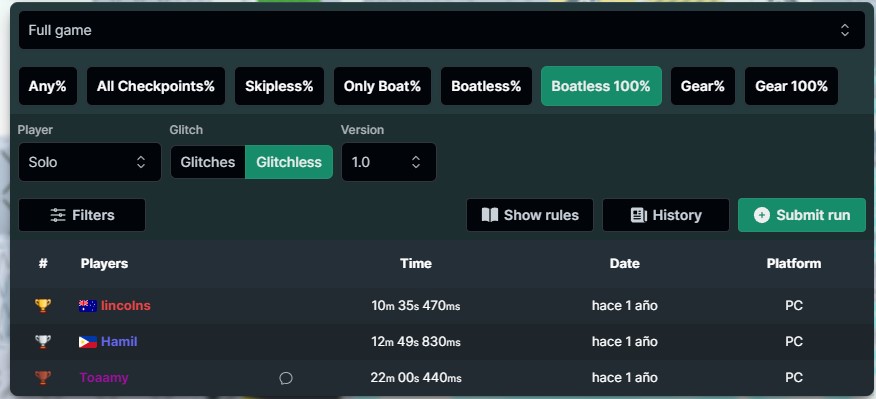Expand the Solo player dropdown

tap(89, 162)
